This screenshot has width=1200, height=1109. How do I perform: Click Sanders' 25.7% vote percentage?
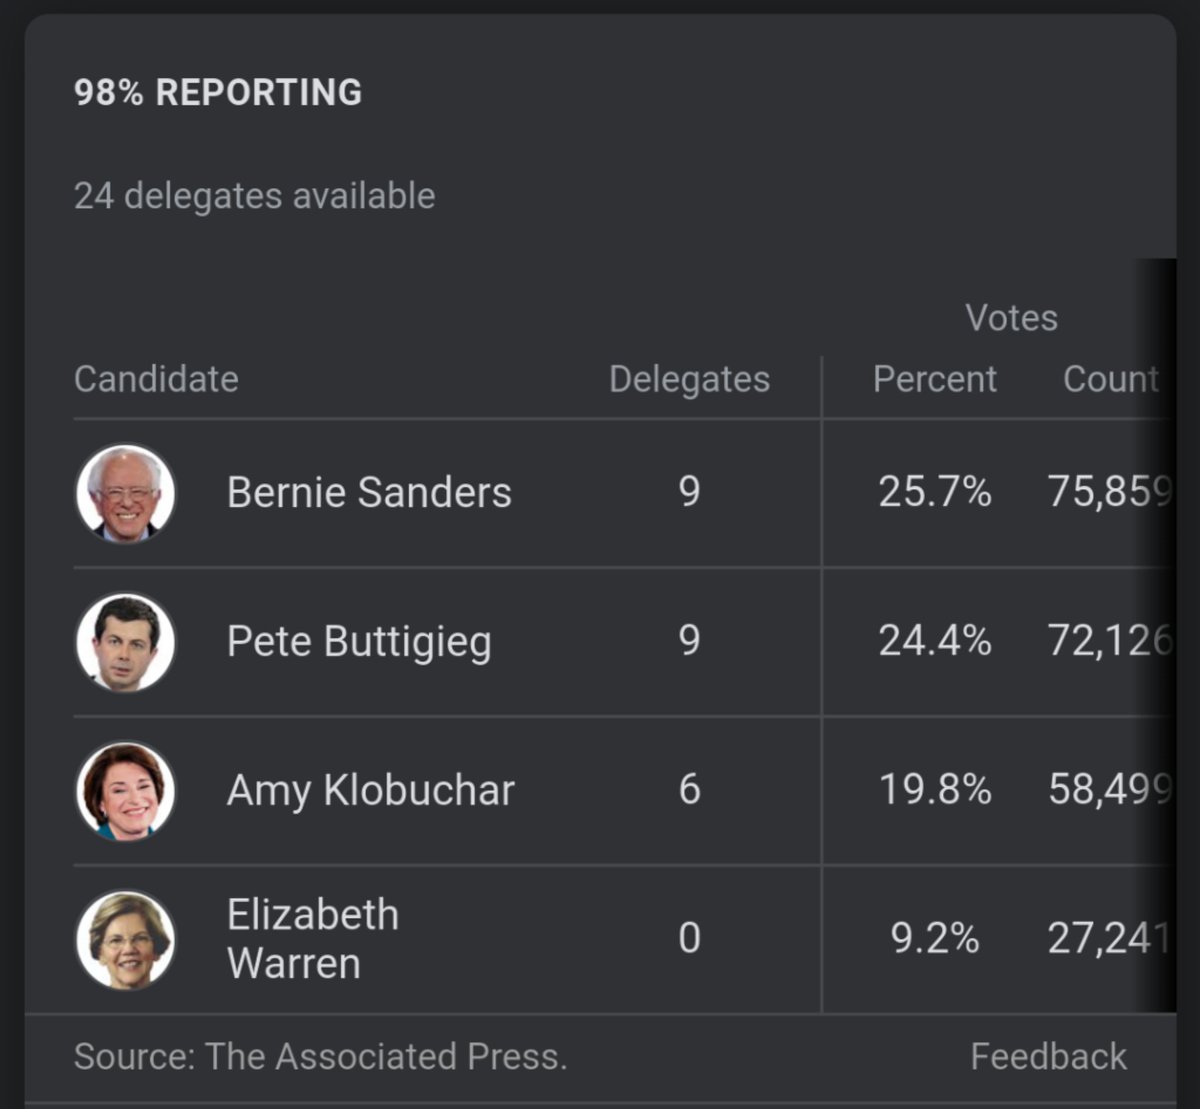click(934, 492)
